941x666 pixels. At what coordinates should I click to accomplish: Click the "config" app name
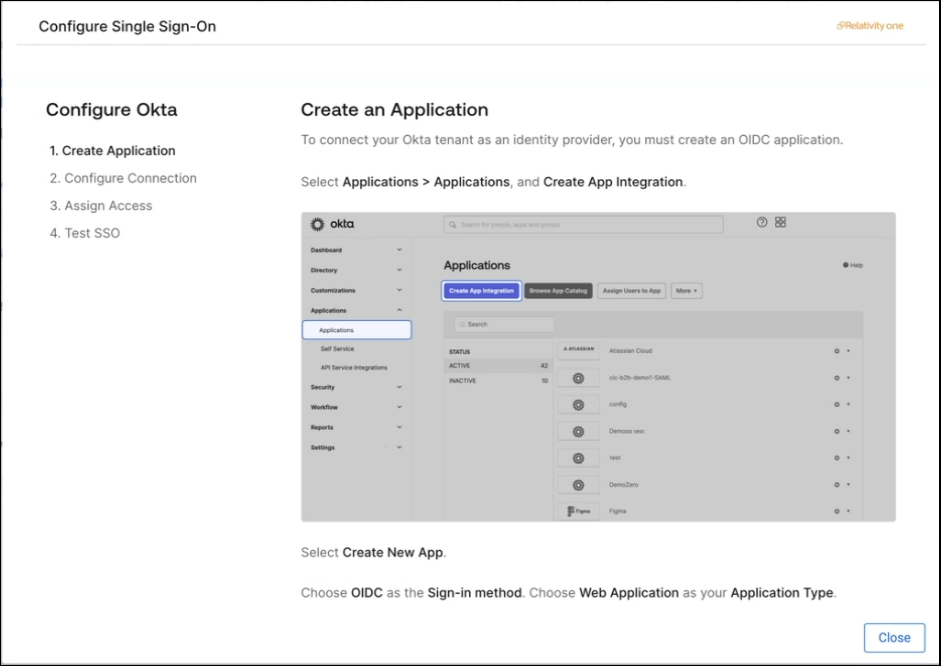pyautogui.click(x=618, y=404)
